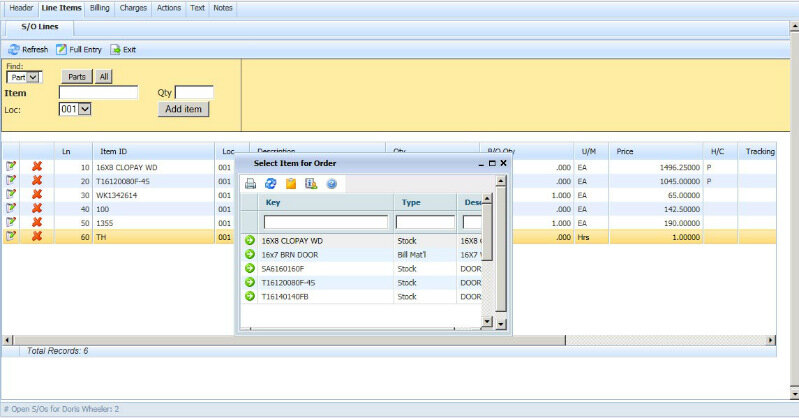799x418 pixels.
Task: Expand the Loc dropdown showing 001
Action: click(75, 109)
